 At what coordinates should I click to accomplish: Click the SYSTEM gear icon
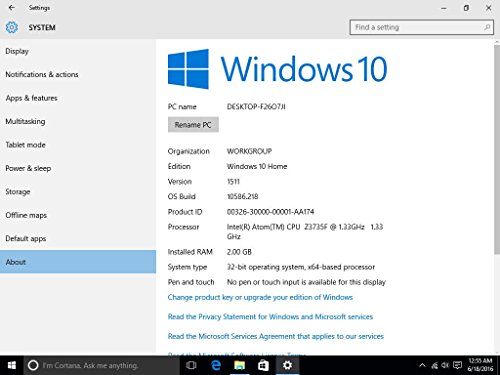pyautogui.click(x=12, y=27)
